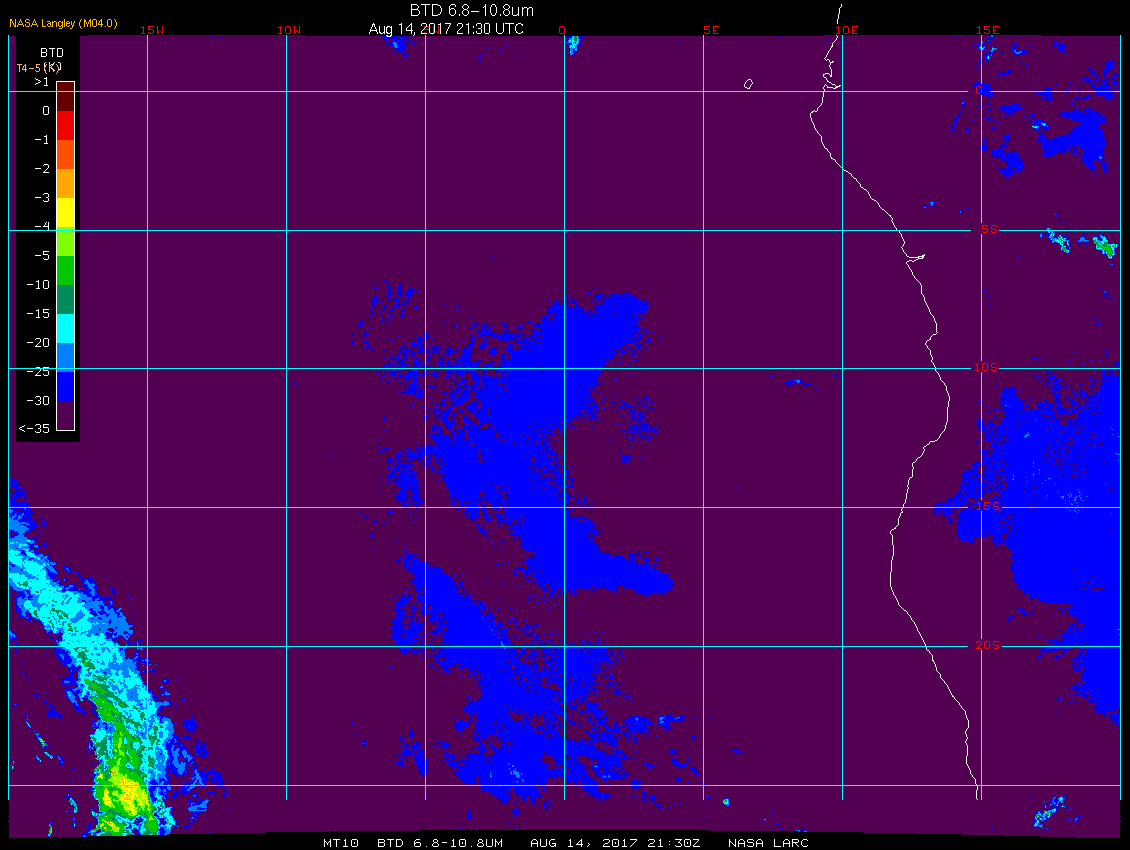
Task: Click the title text "BTD 6.8–10.8um"
Action: [472, 10]
